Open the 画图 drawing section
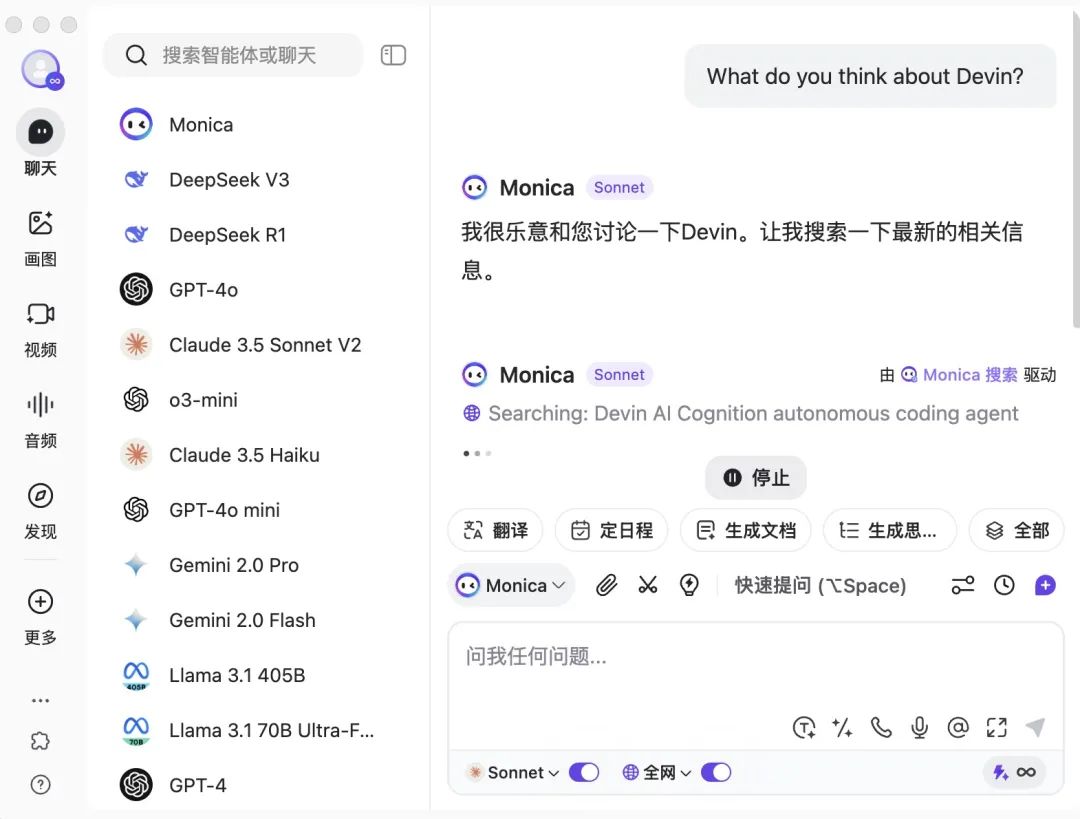 click(40, 238)
